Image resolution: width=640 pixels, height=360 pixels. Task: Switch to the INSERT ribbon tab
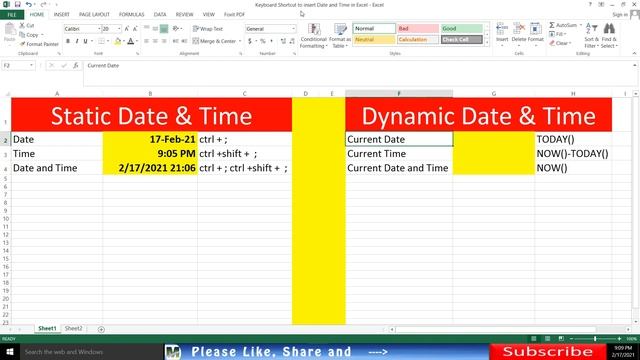(62, 15)
